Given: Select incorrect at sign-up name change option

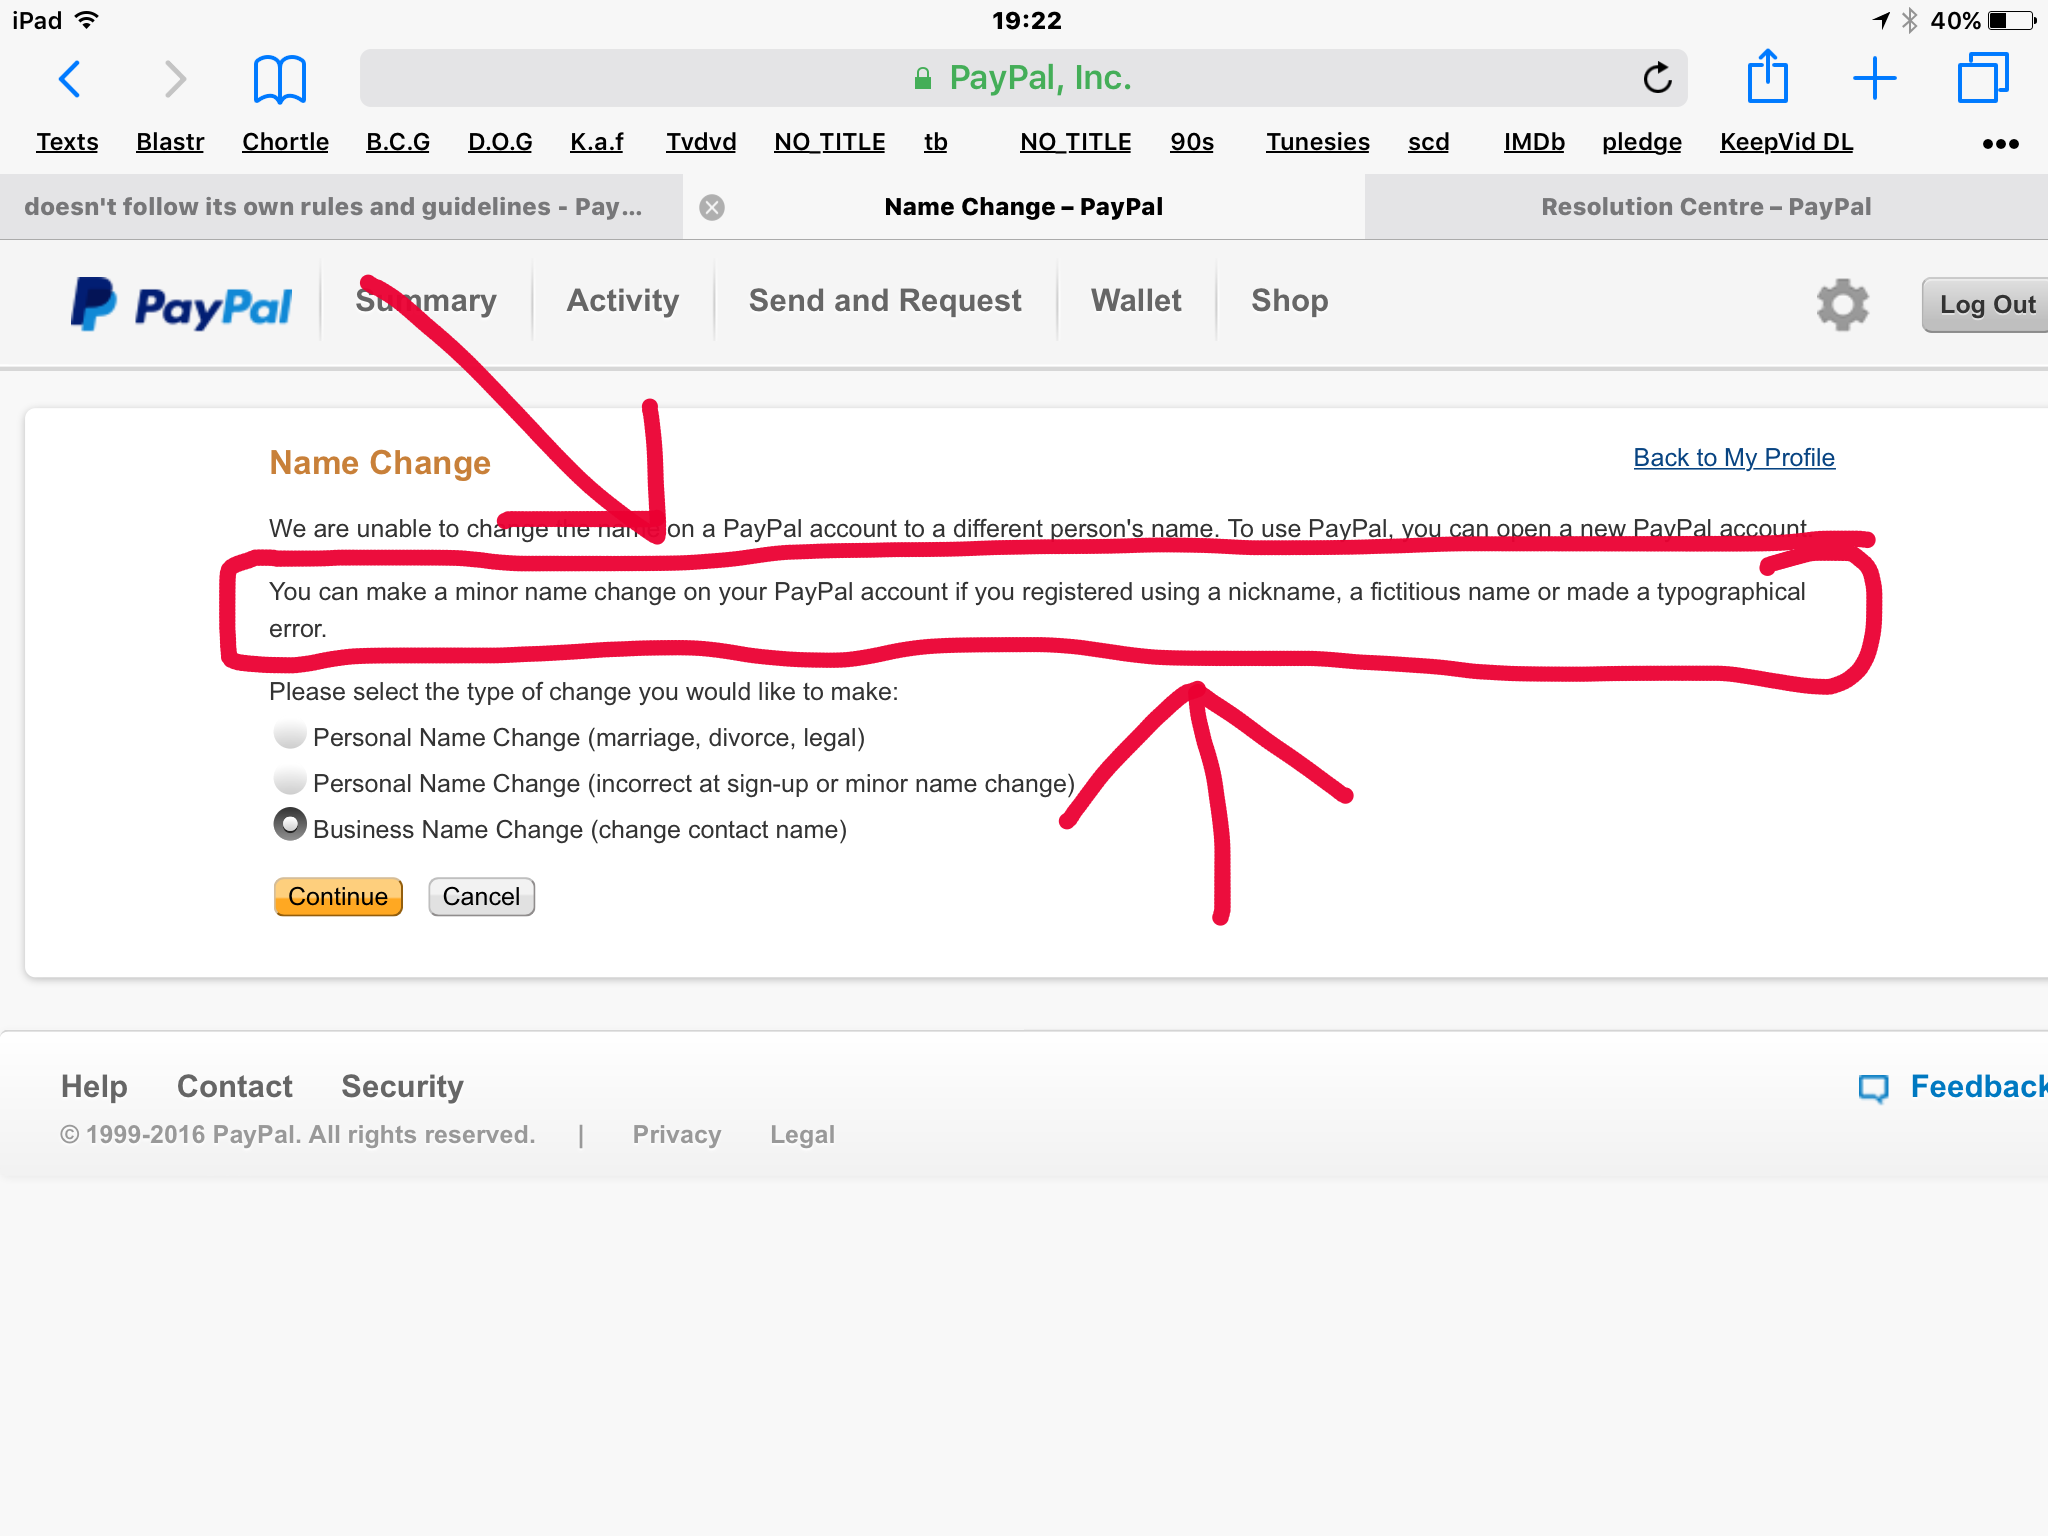Looking at the screenshot, I should click(290, 780).
